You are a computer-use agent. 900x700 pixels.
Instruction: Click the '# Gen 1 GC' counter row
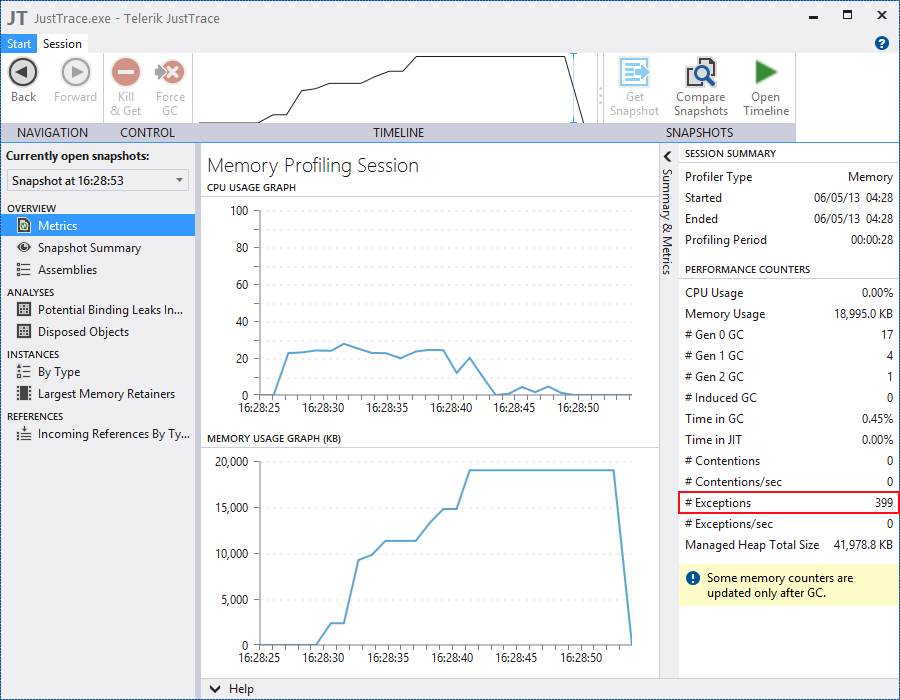tap(789, 356)
